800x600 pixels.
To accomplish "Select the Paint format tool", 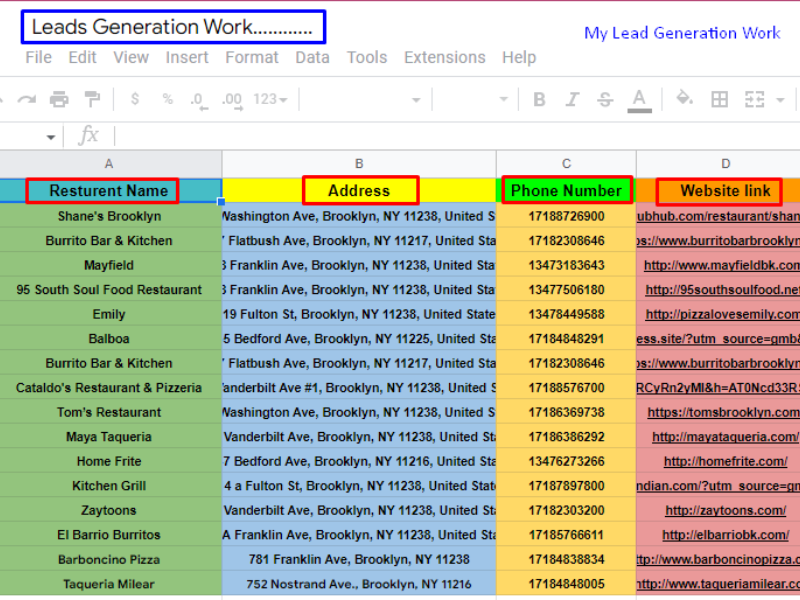I will click(92, 99).
